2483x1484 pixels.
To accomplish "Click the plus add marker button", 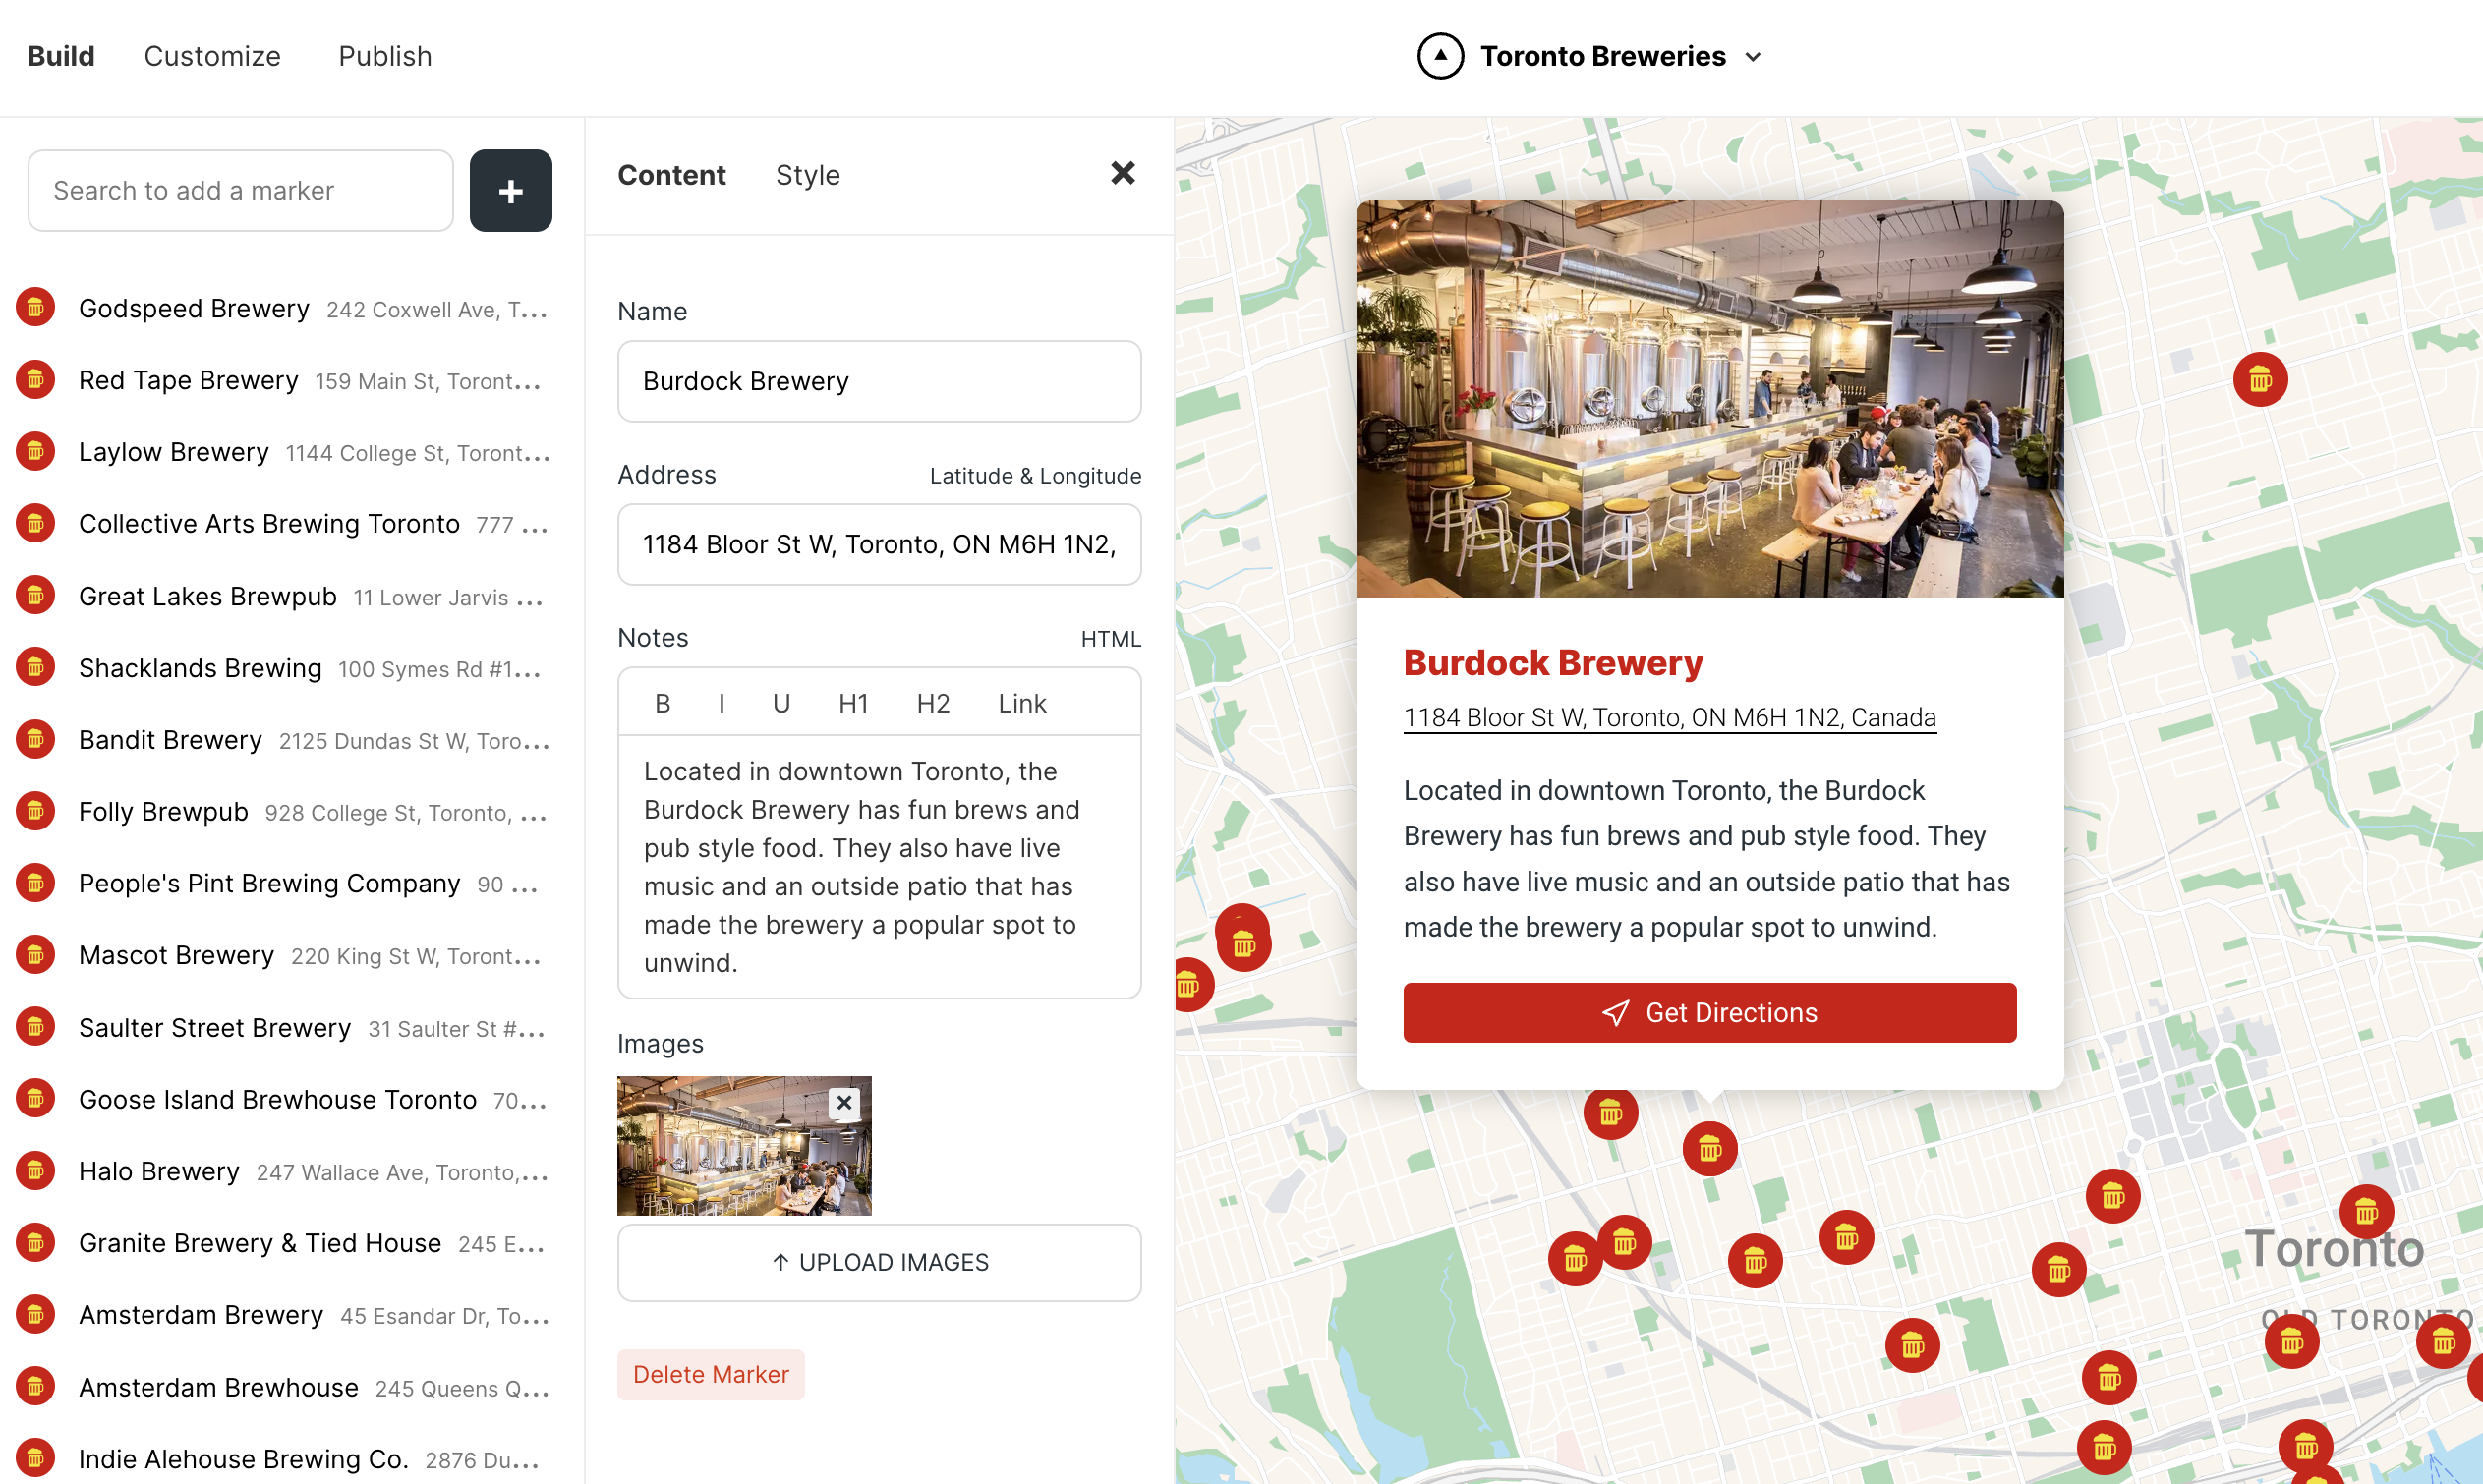I will (510, 190).
